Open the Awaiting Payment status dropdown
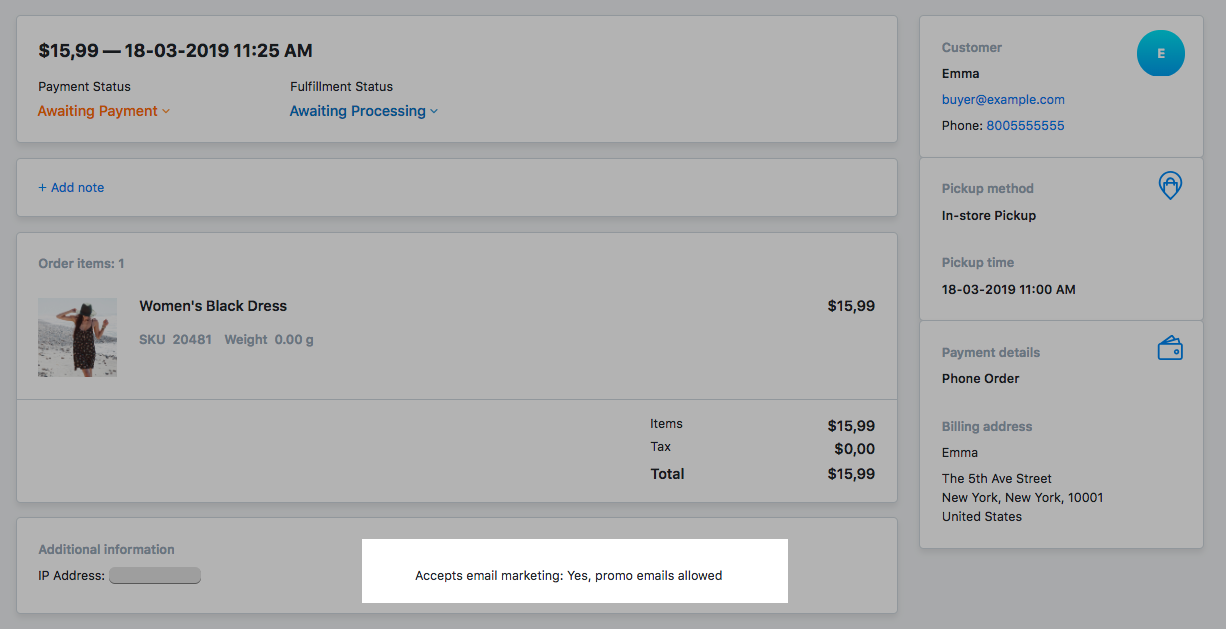The width and height of the screenshot is (1226, 629). click(104, 111)
